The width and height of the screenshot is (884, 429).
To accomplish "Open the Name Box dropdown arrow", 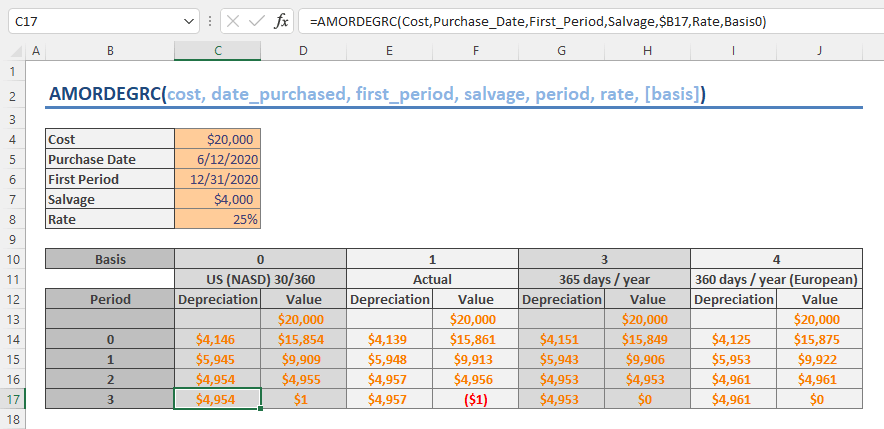I will [x=190, y=21].
